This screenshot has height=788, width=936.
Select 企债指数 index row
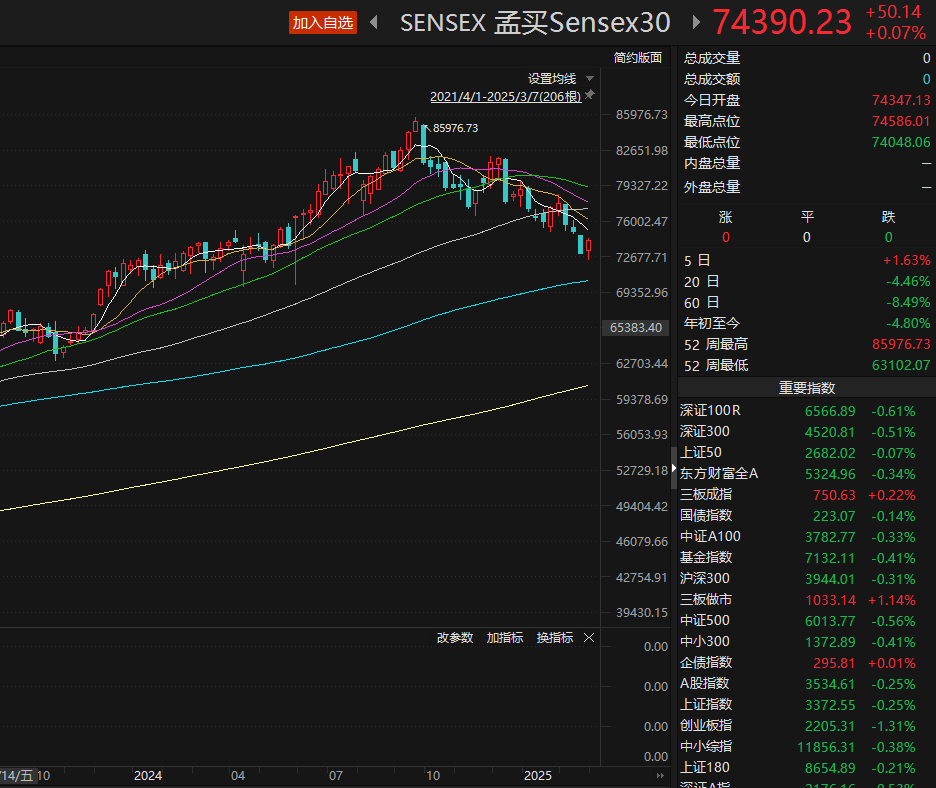pos(806,663)
